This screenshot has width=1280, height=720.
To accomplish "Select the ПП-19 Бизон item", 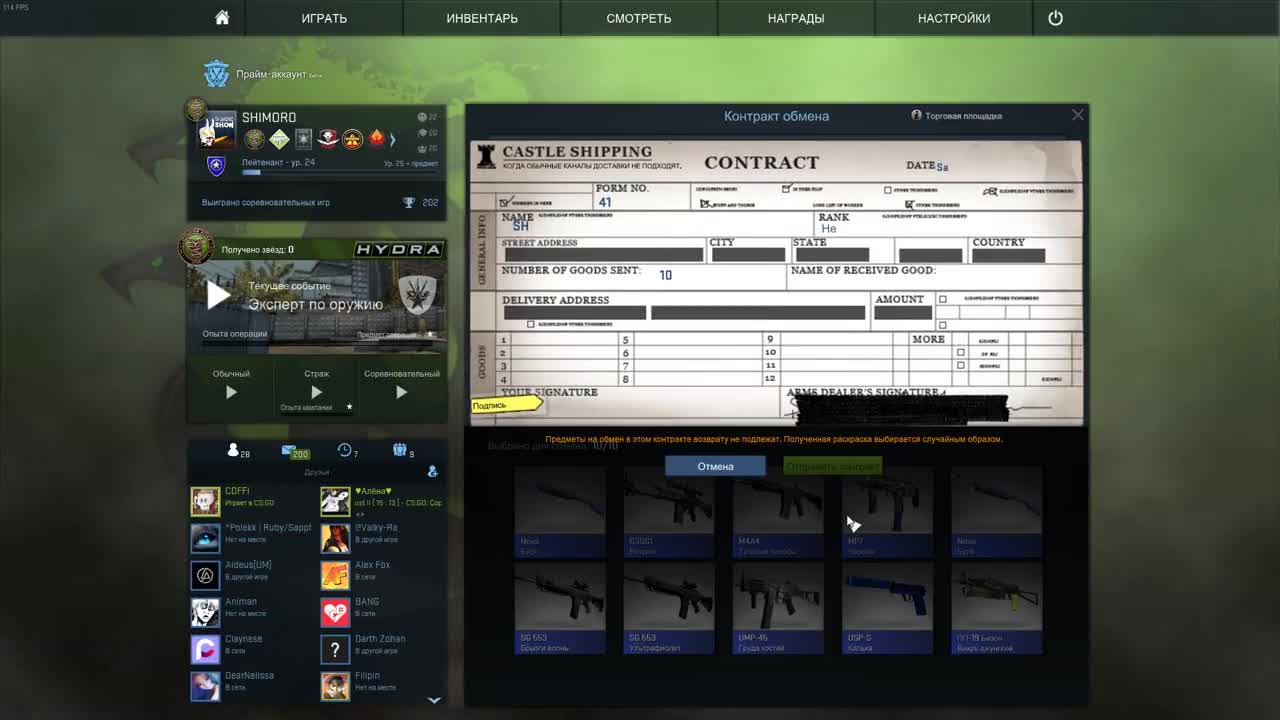I will tap(996, 609).
